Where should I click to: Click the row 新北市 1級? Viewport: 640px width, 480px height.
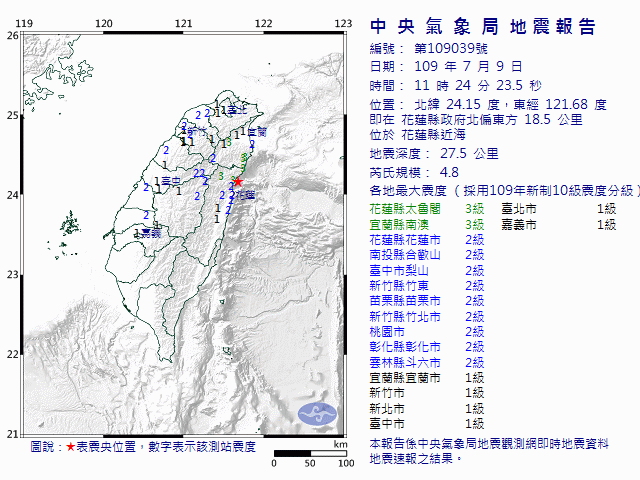pyautogui.click(x=427, y=408)
